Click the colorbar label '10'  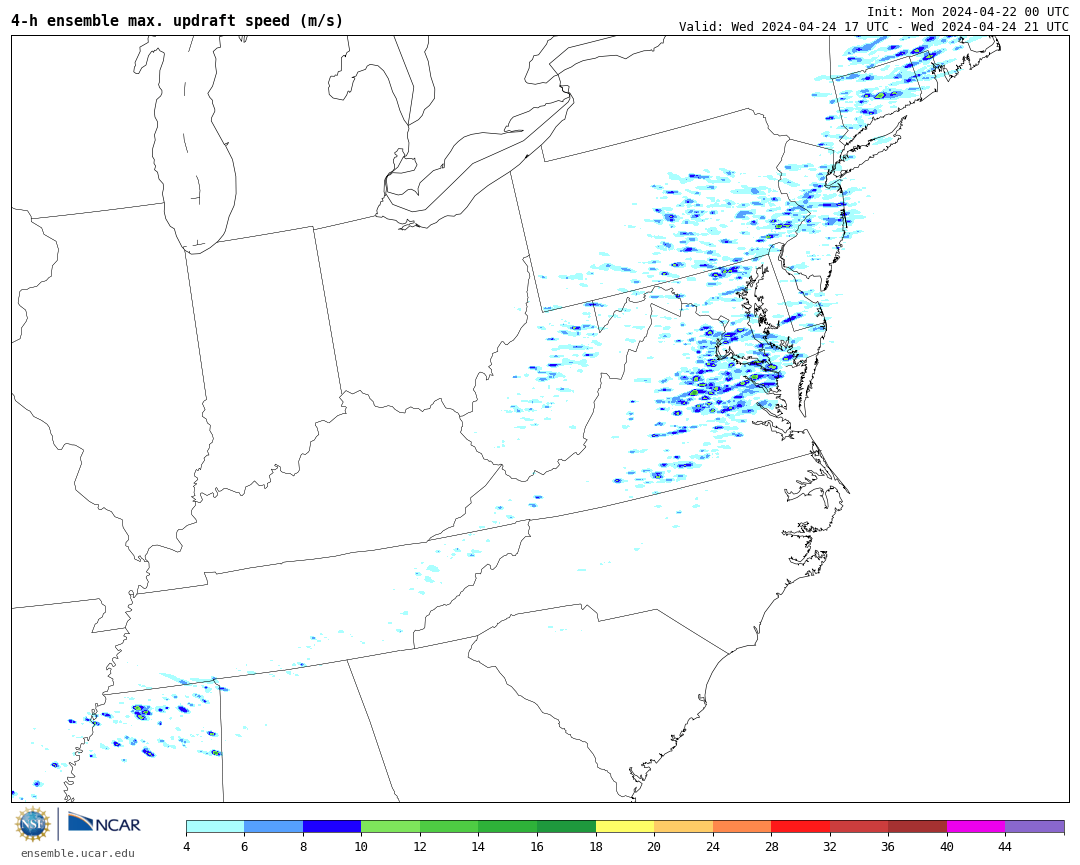point(361,846)
